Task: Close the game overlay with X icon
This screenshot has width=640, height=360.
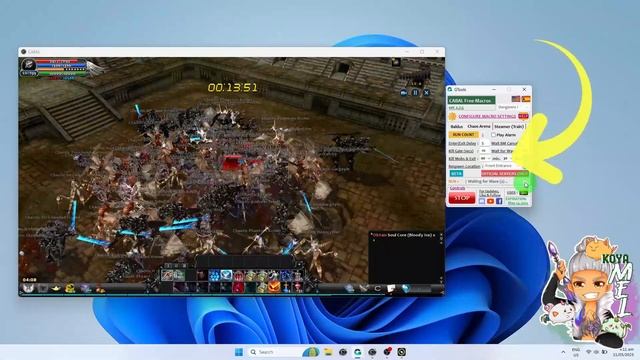Action: 426,93
